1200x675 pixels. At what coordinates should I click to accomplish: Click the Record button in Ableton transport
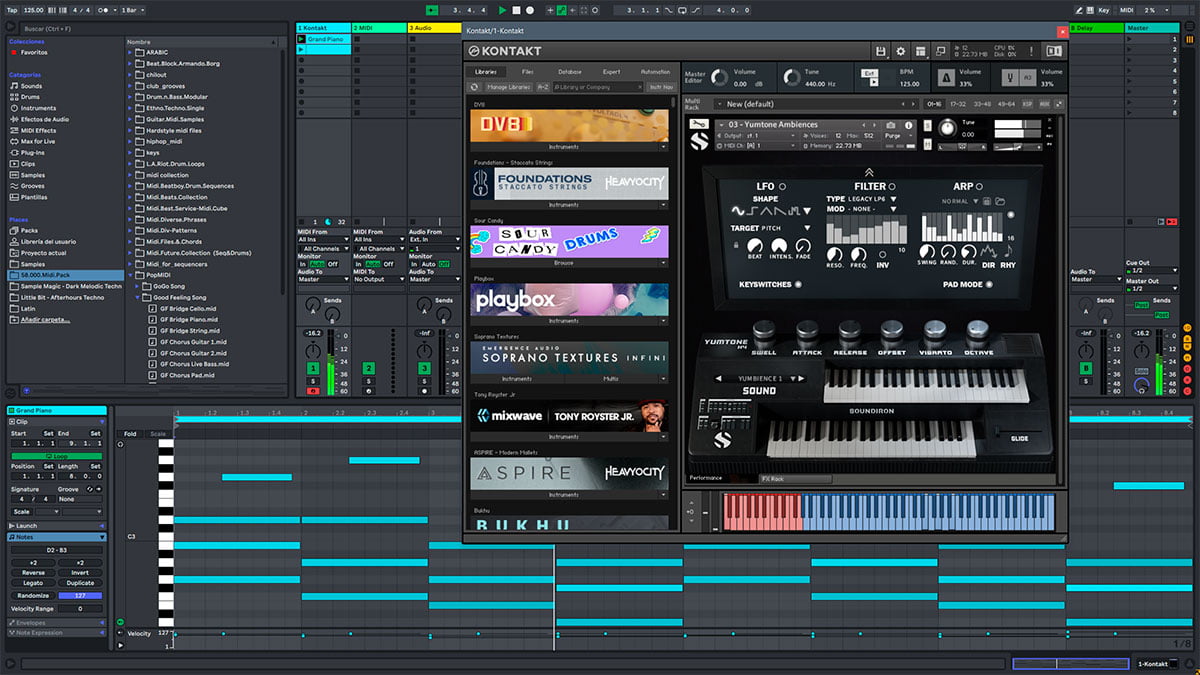529,10
